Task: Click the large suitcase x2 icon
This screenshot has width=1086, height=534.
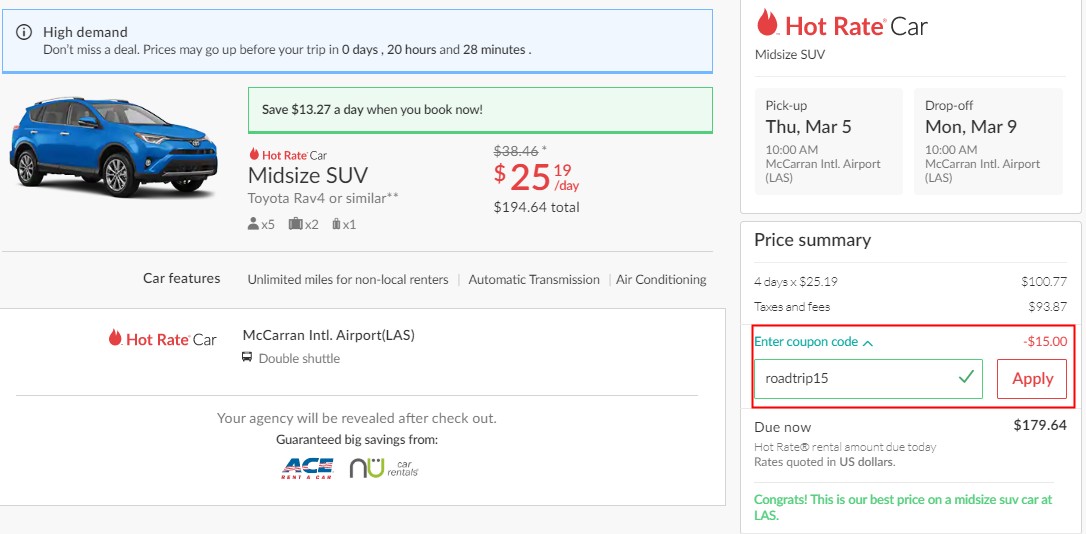Action: coord(296,224)
